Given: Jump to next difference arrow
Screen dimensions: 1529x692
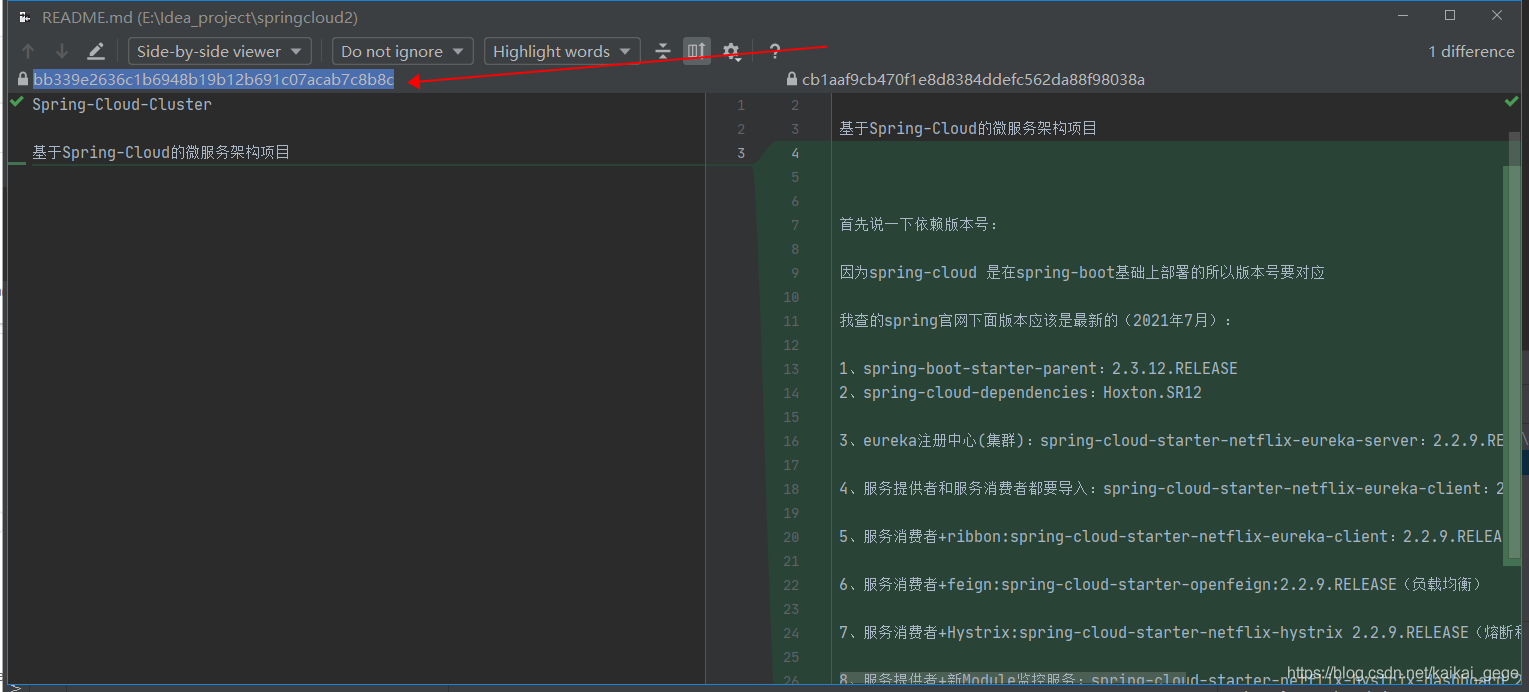Looking at the screenshot, I should [62, 51].
